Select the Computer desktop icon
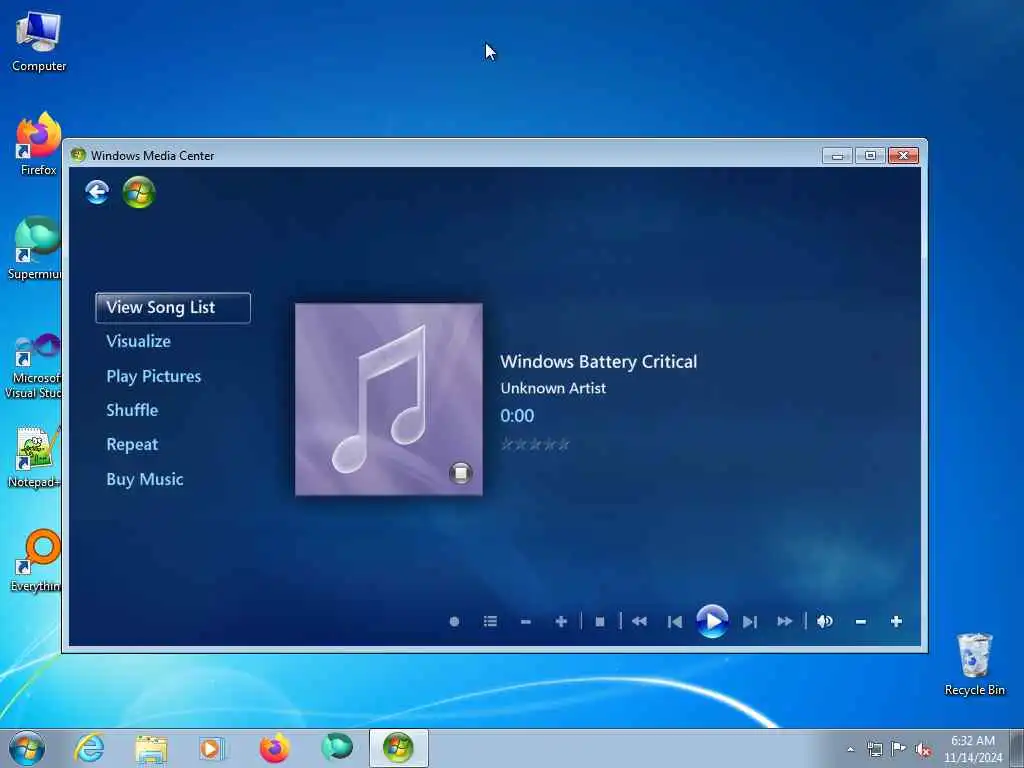The width and height of the screenshot is (1024, 768). pos(39,40)
